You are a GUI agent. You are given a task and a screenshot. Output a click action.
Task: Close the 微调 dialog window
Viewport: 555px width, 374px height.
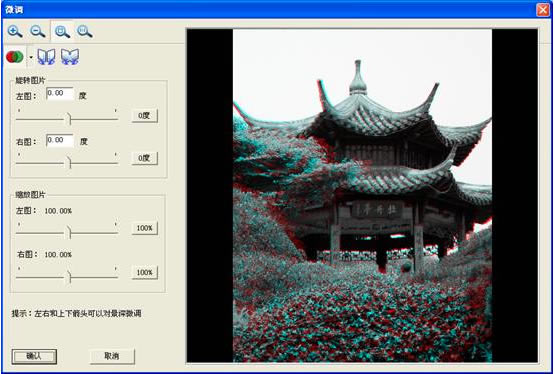pos(543,9)
